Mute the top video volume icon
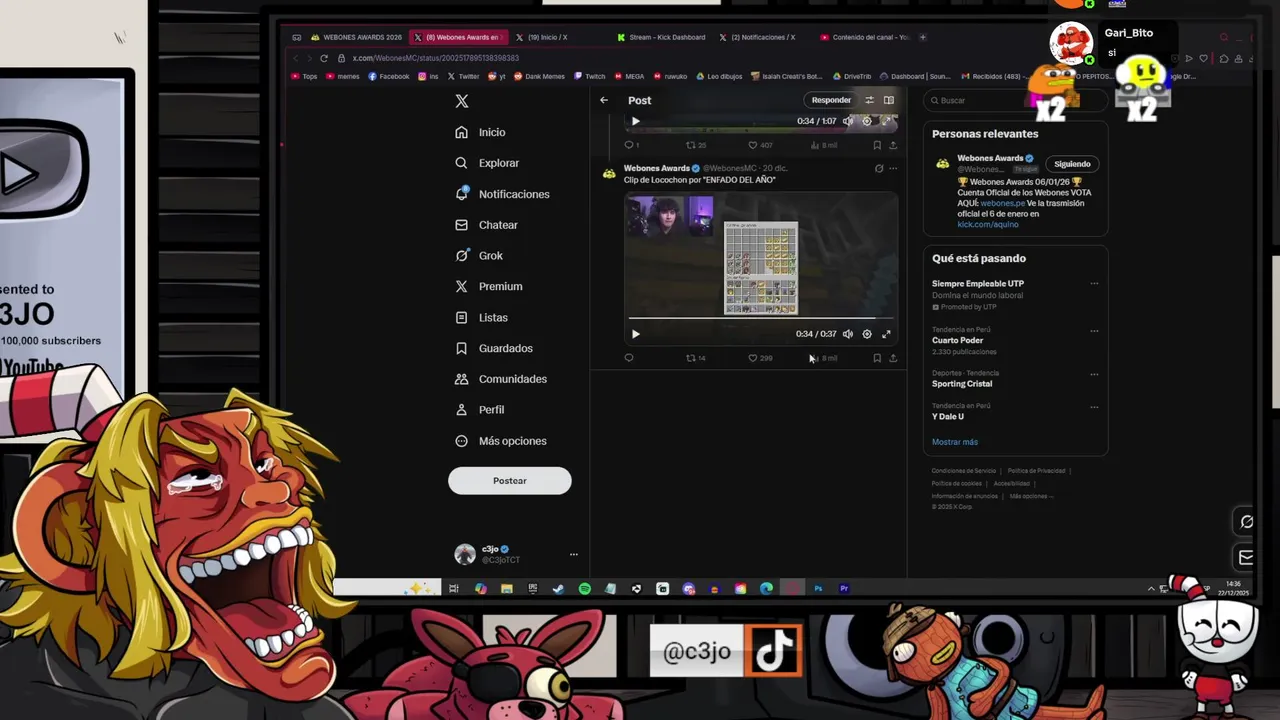 click(x=848, y=121)
